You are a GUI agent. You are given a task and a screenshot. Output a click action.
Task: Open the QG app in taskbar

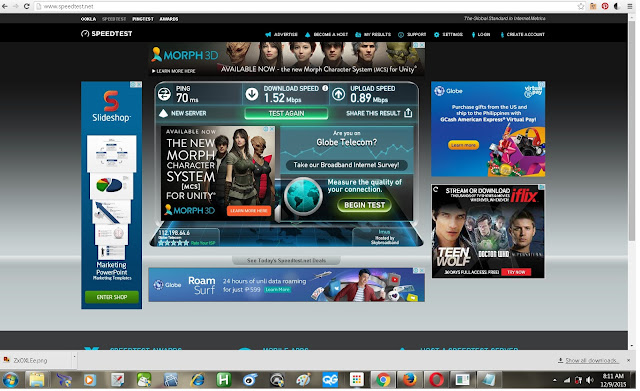[329, 380]
